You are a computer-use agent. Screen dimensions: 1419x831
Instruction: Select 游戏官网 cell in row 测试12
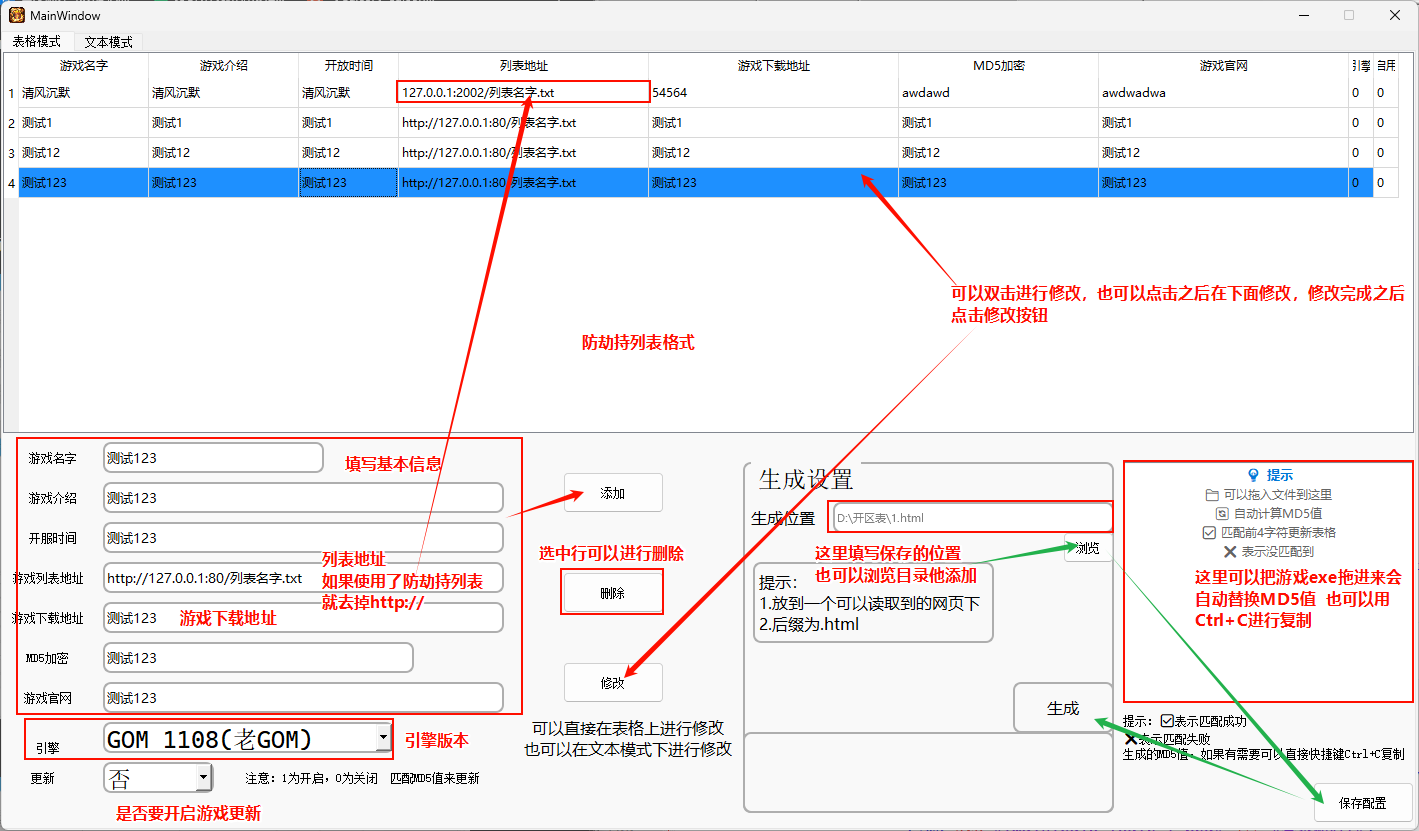1224,153
